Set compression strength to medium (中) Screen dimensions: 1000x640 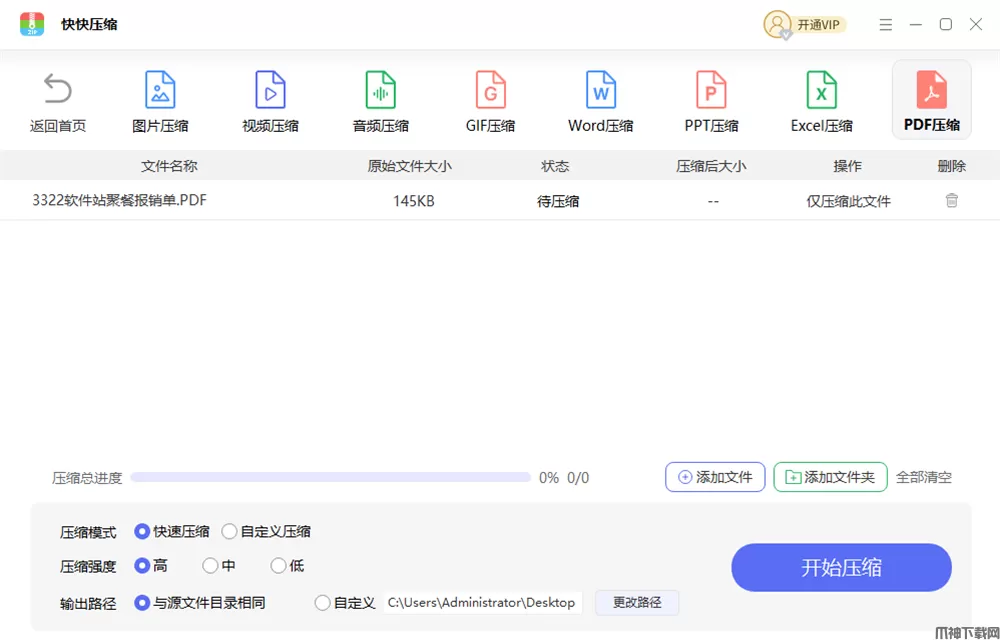click(210, 566)
